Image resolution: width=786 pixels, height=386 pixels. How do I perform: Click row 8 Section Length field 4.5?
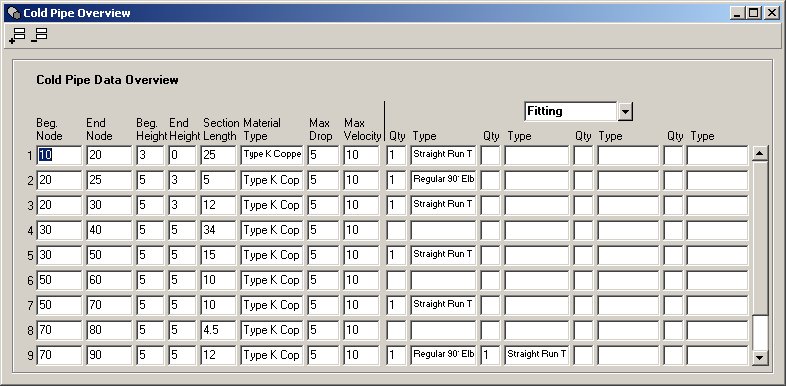pyautogui.click(x=218, y=331)
